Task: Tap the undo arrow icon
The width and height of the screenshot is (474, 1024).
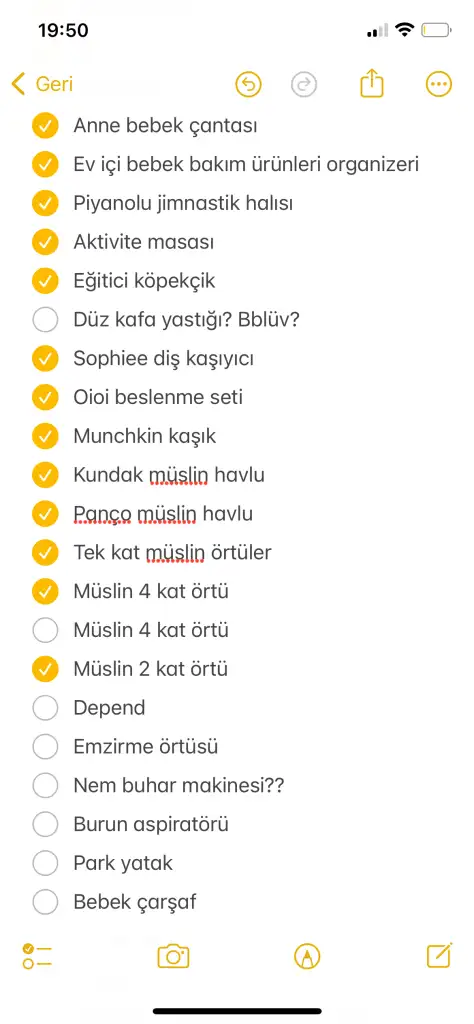Action: tap(248, 84)
